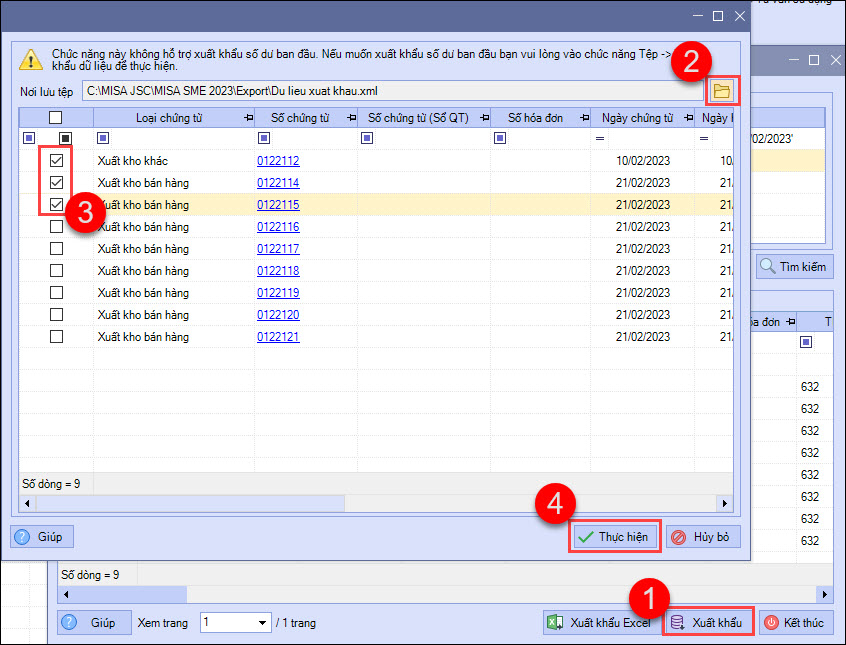Click the Nơi lưu tệp file path field
The height and width of the screenshot is (645, 846).
pos(390,91)
